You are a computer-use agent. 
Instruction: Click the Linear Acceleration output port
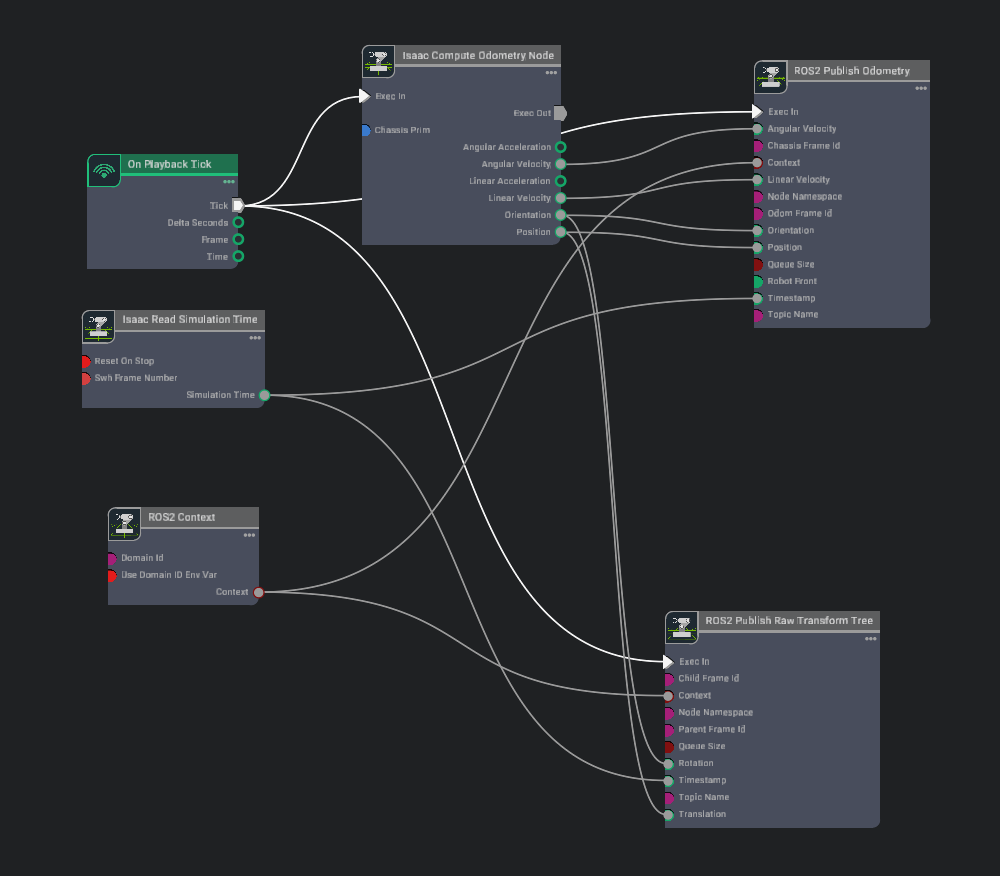(x=561, y=181)
